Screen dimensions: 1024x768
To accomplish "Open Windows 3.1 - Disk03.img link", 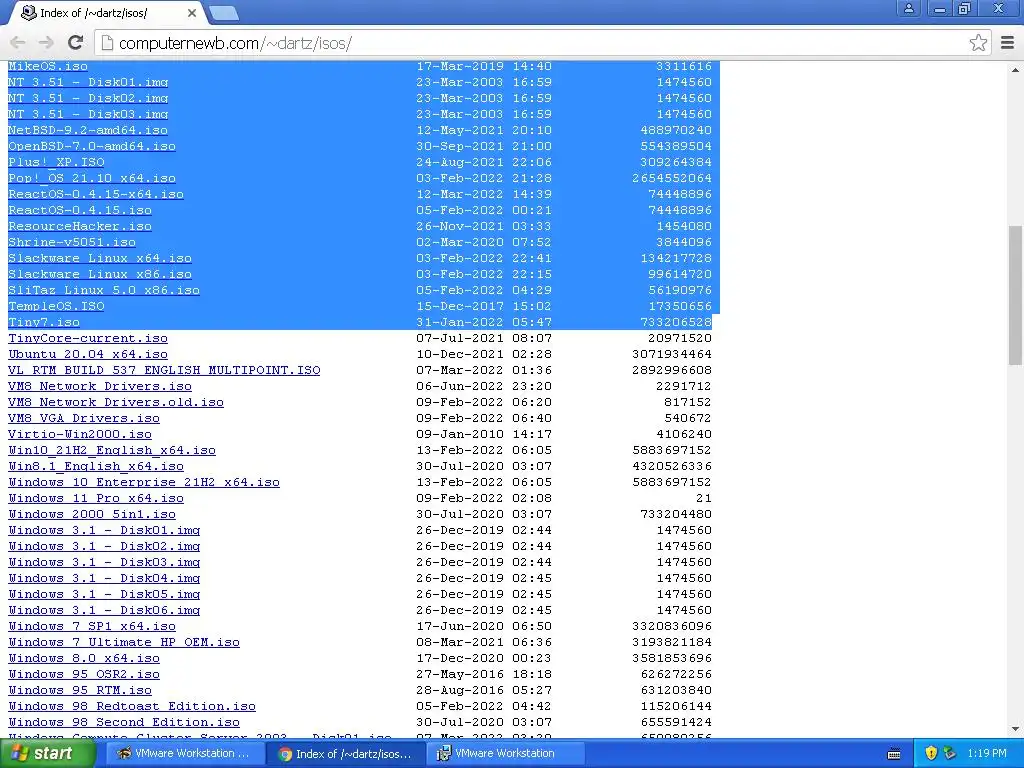I will pos(104,562).
